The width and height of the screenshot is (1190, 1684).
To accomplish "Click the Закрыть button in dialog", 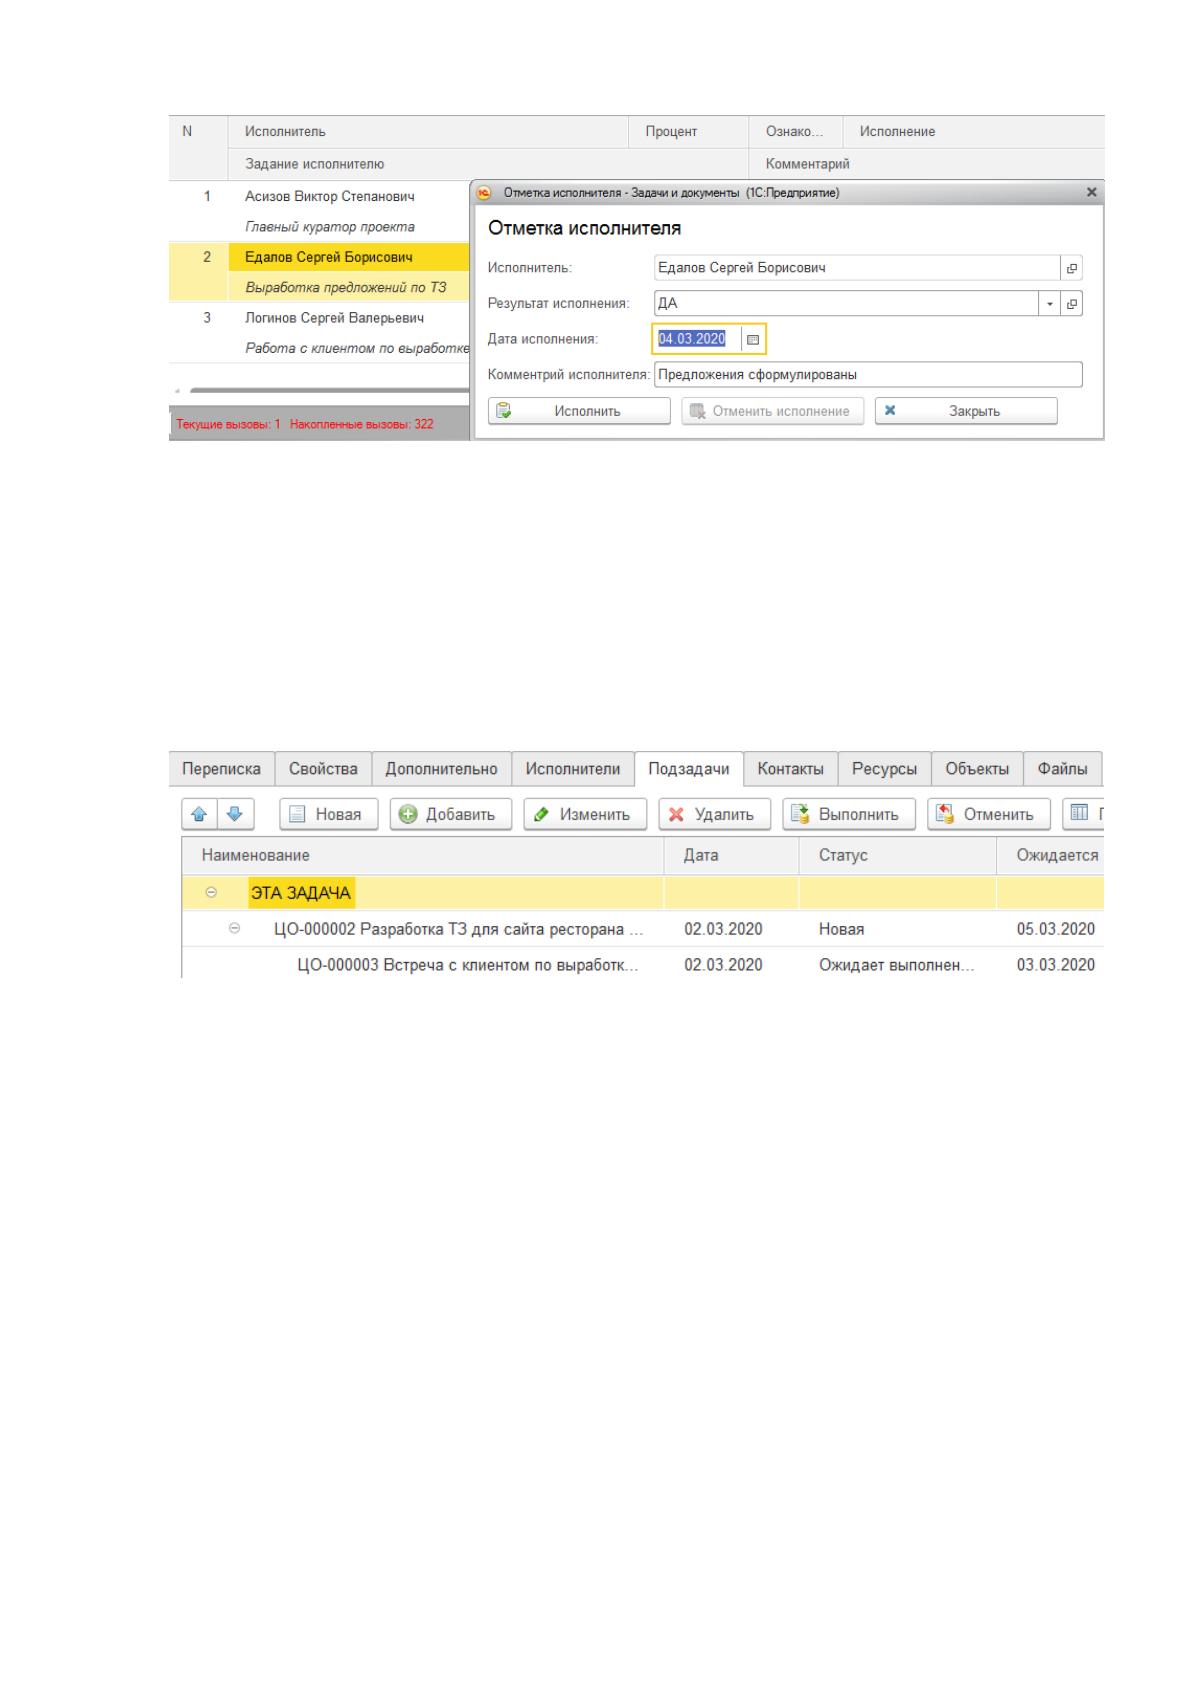I will tap(966, 411).
